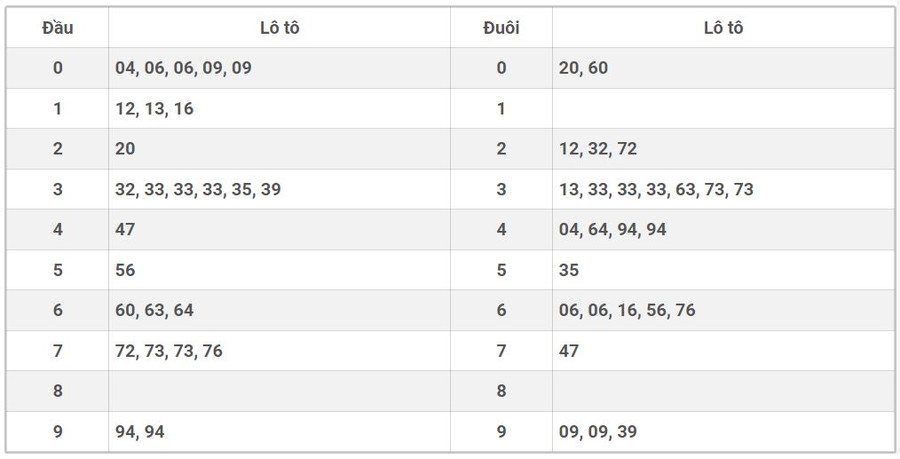This screenshot has width=900, height=459.
Task: Click the "13, 33, 33, 33, 63, 73, 73" cell
Action: pyautogui.click(x=657, y=189)
